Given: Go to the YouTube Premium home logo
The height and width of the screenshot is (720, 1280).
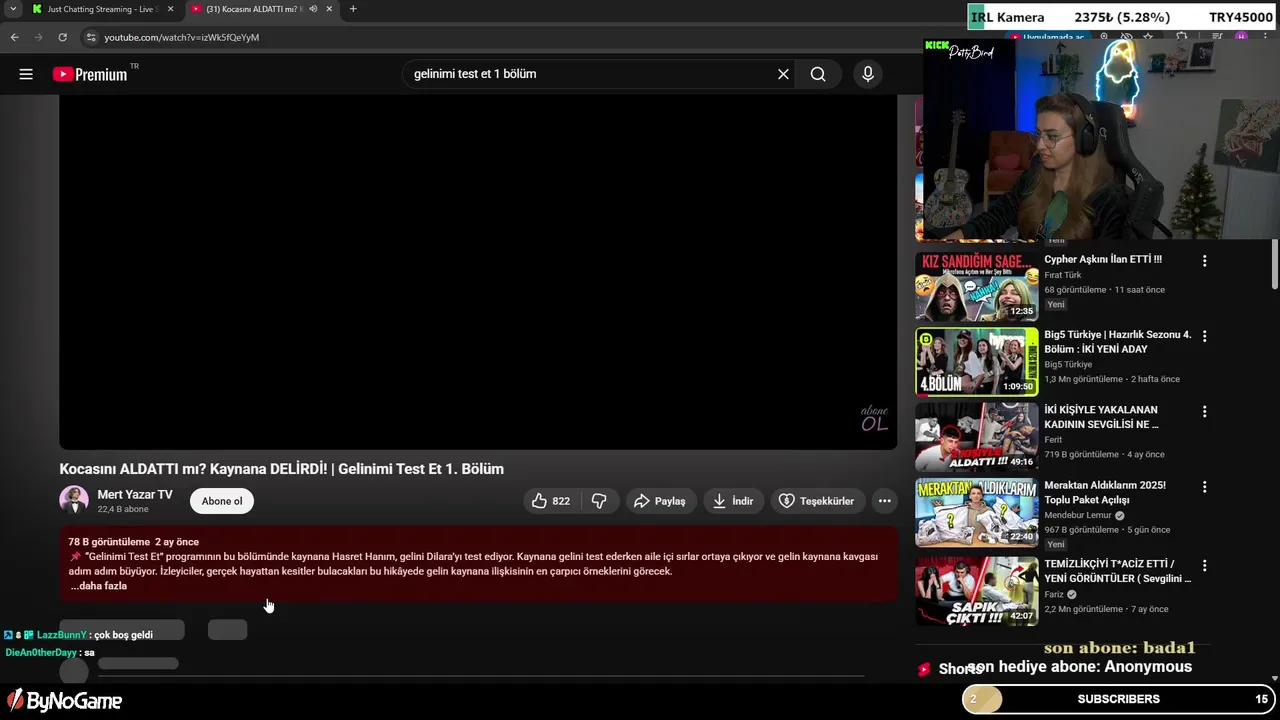Looking at the screenshot, I should (91, 74).
